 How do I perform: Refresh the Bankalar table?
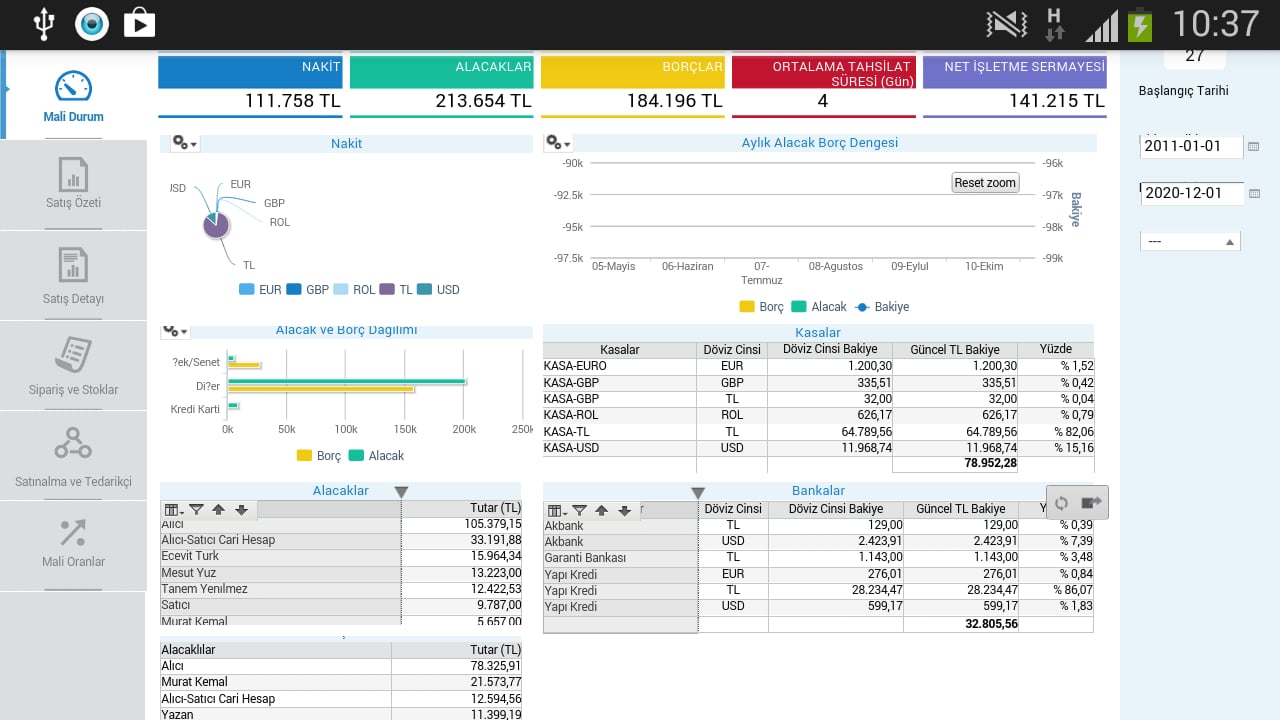pyautogui.click(x=1062, y=503)
